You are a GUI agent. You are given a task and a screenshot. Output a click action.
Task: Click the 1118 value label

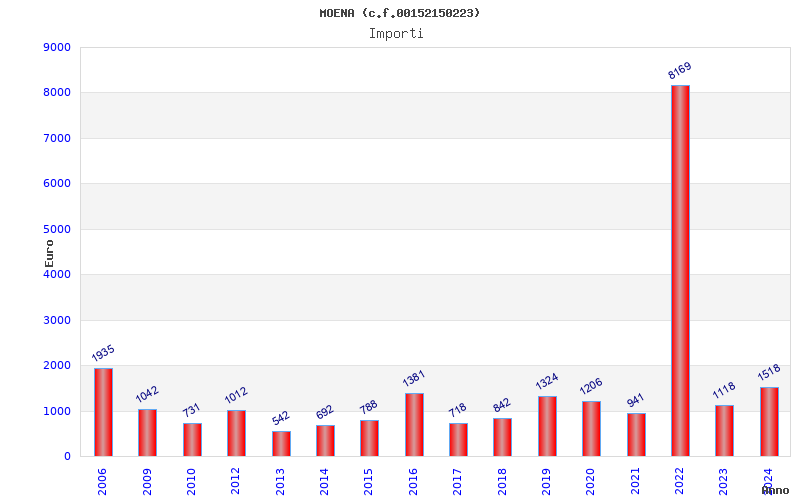(724, 390)
